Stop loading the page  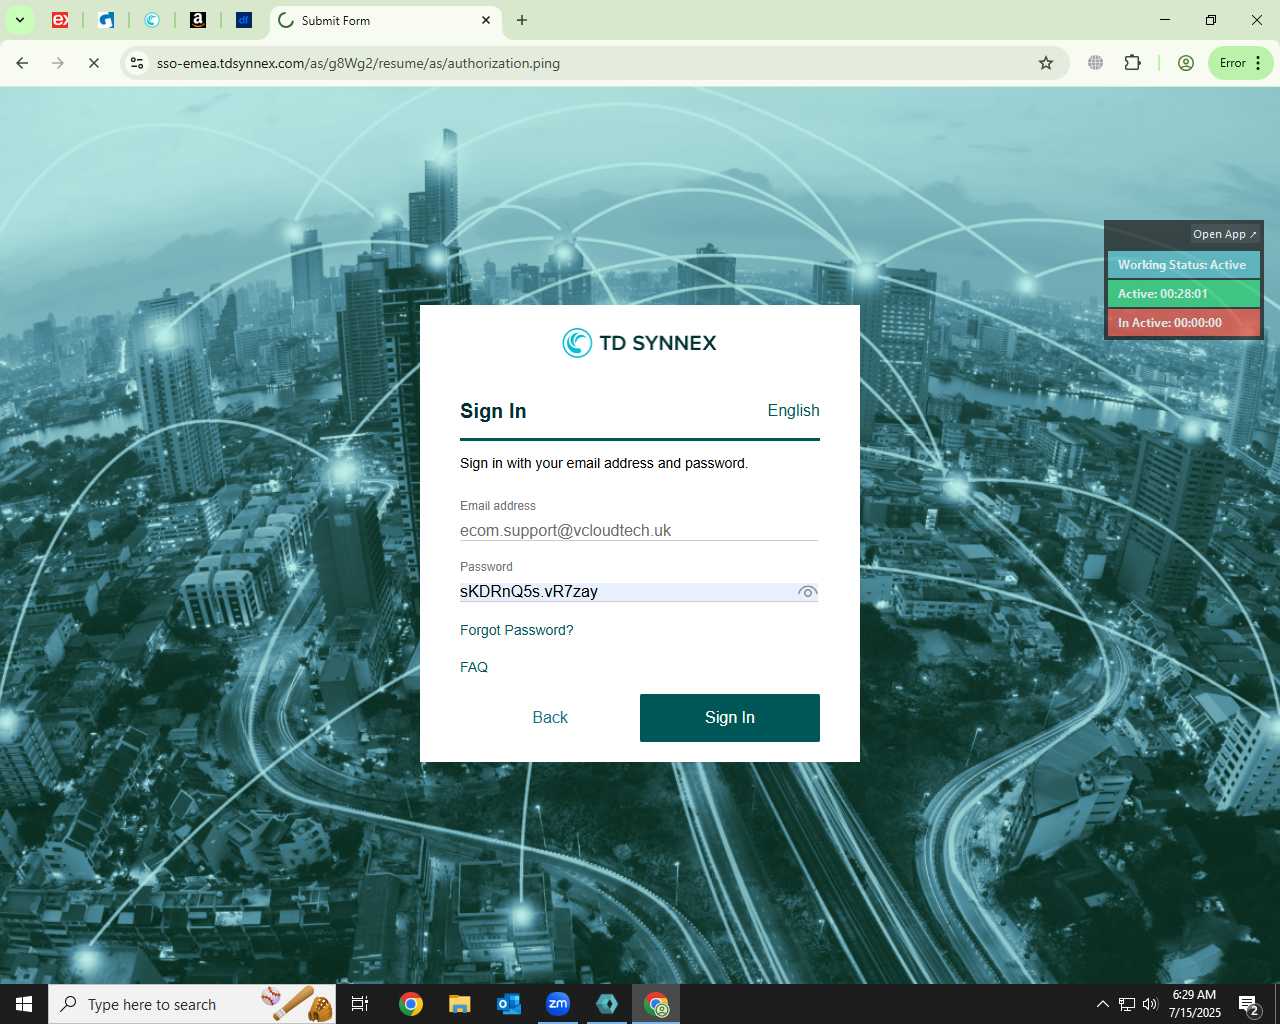tap(94, 63)
